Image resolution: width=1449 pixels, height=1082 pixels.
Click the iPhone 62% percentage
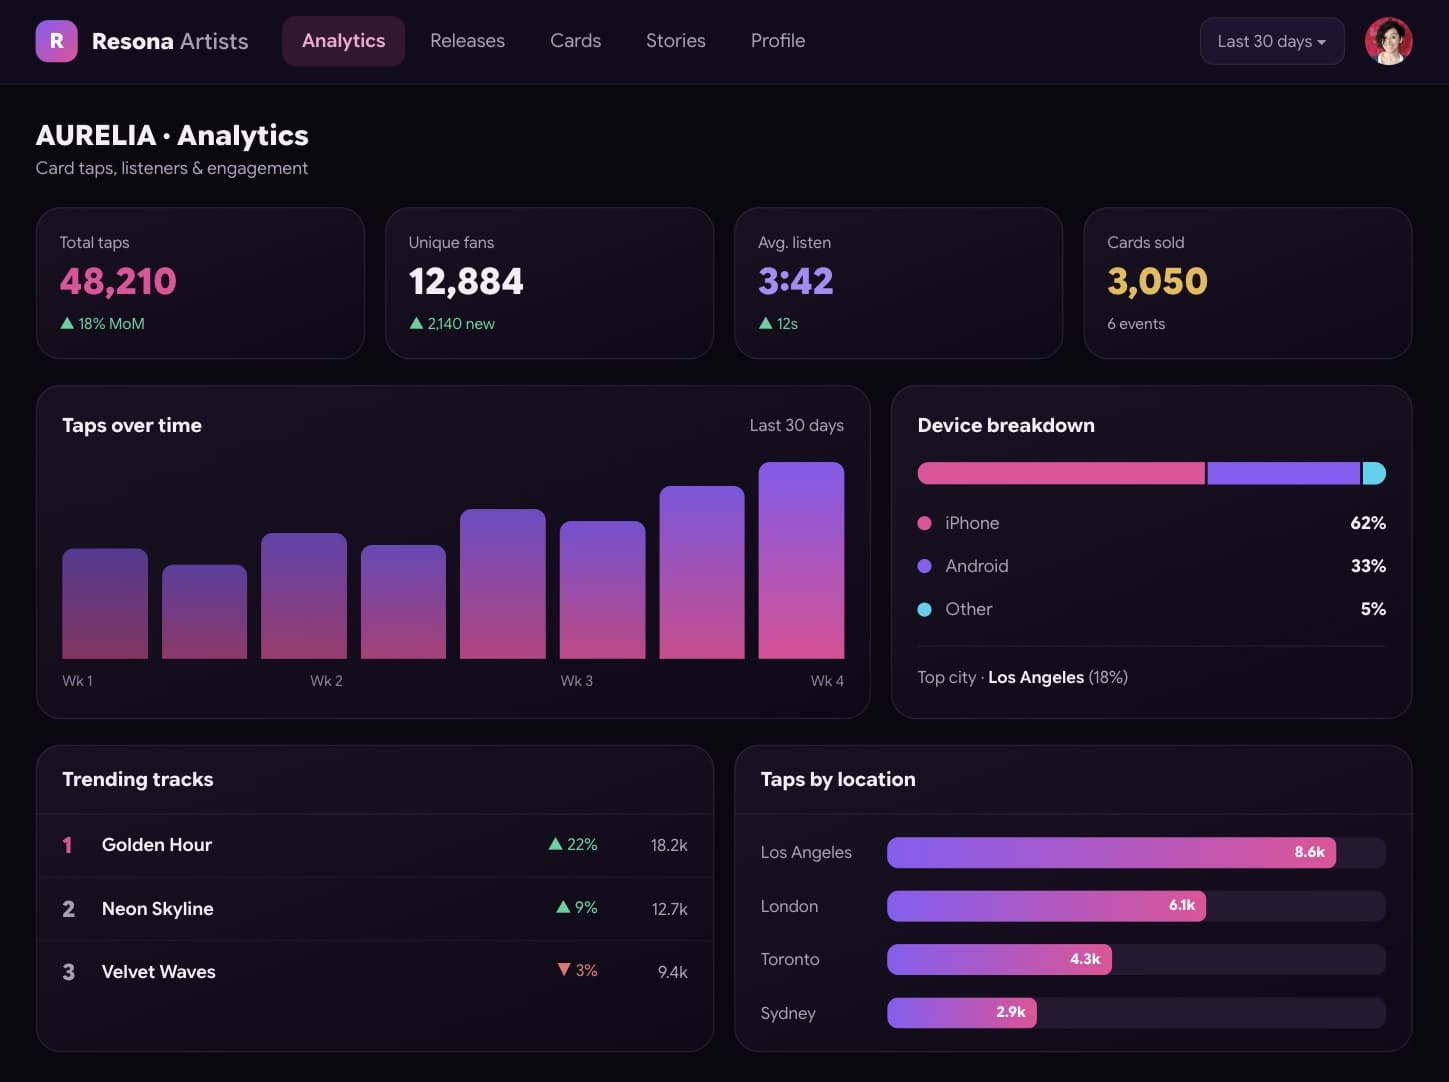click(x=1368, y=523)
